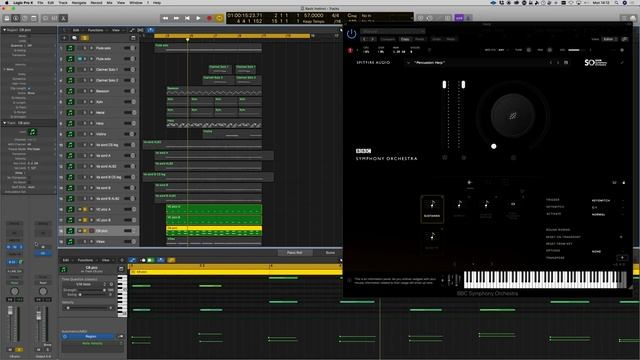Viewport: 640px width, 360px height.
Task: Solo the Bassoon track
Action: click(85, 91)
